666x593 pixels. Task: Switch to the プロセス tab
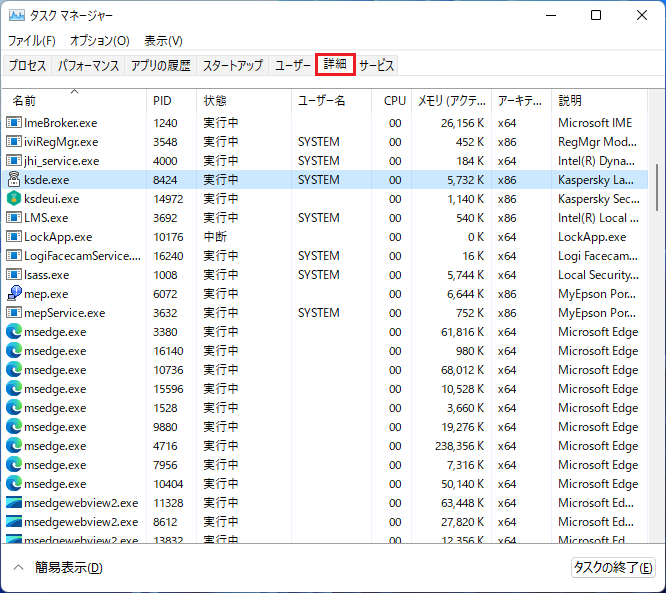tap(28, 65)
